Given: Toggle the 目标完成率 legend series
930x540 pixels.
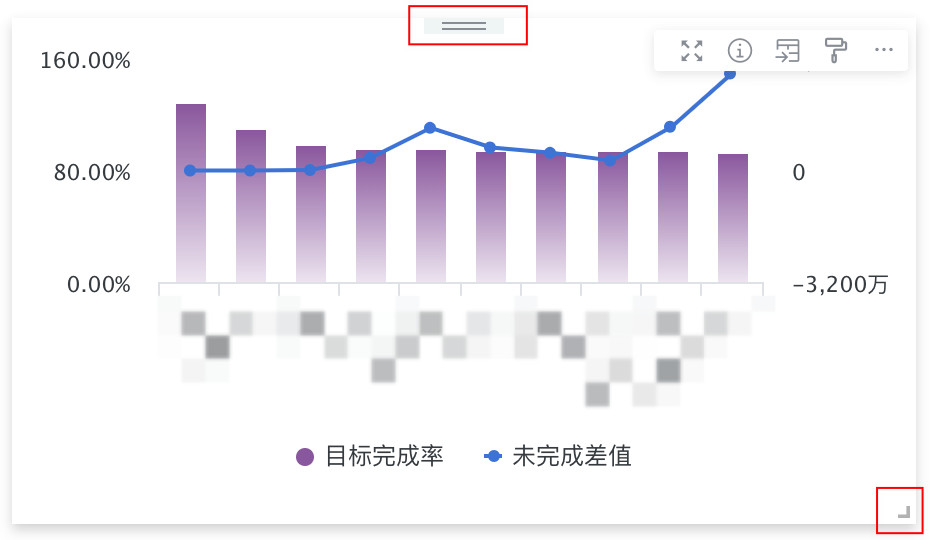Looking at the screenshot, I should (x=369, y=457).
